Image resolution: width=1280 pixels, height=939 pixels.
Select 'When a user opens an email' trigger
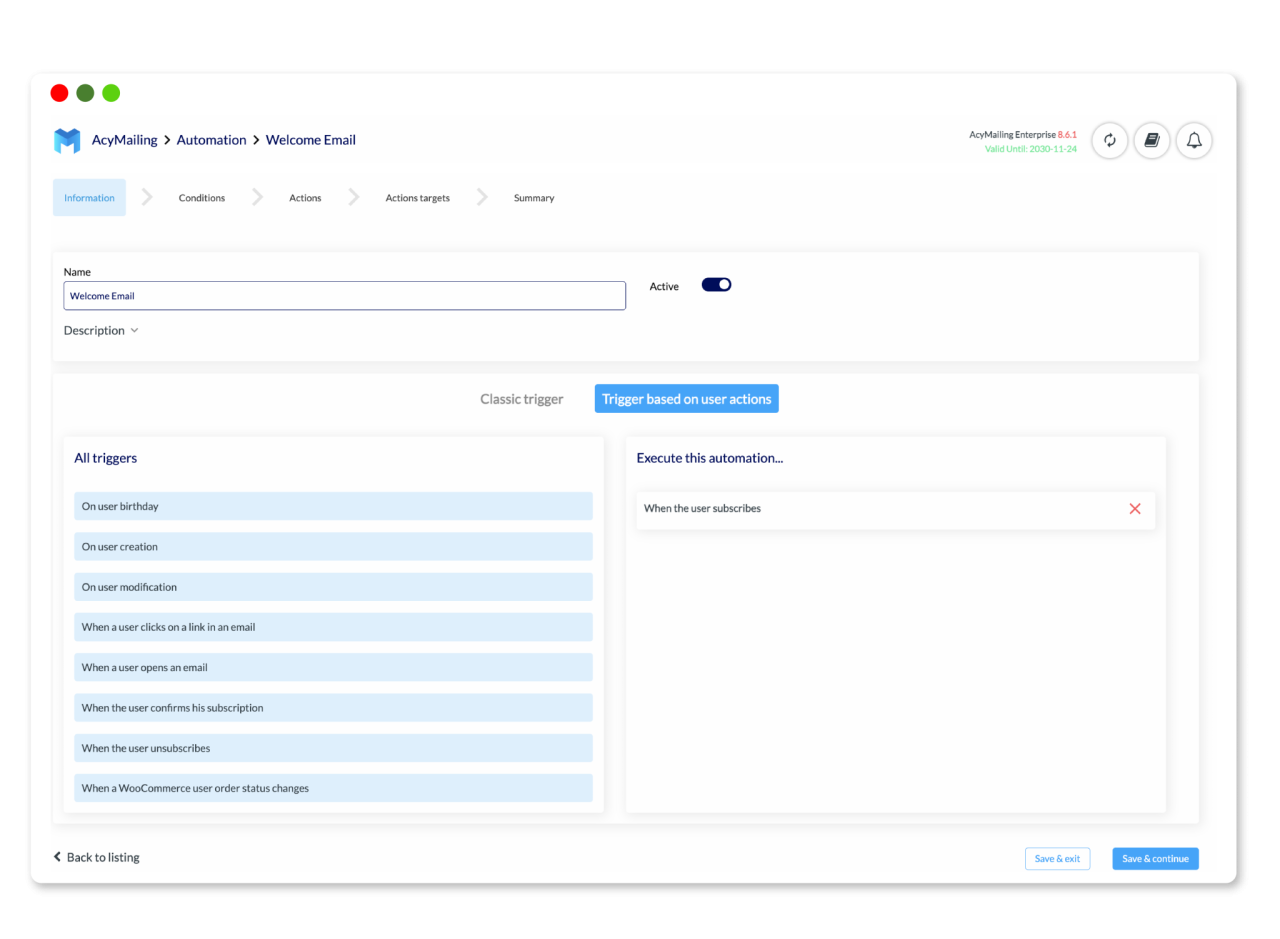point(333,668)
